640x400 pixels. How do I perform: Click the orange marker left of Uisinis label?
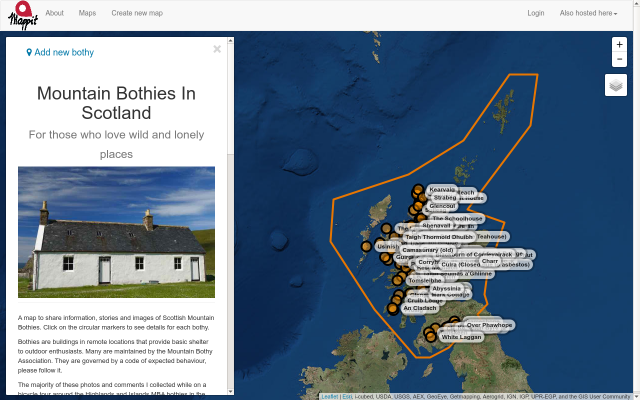367,246
